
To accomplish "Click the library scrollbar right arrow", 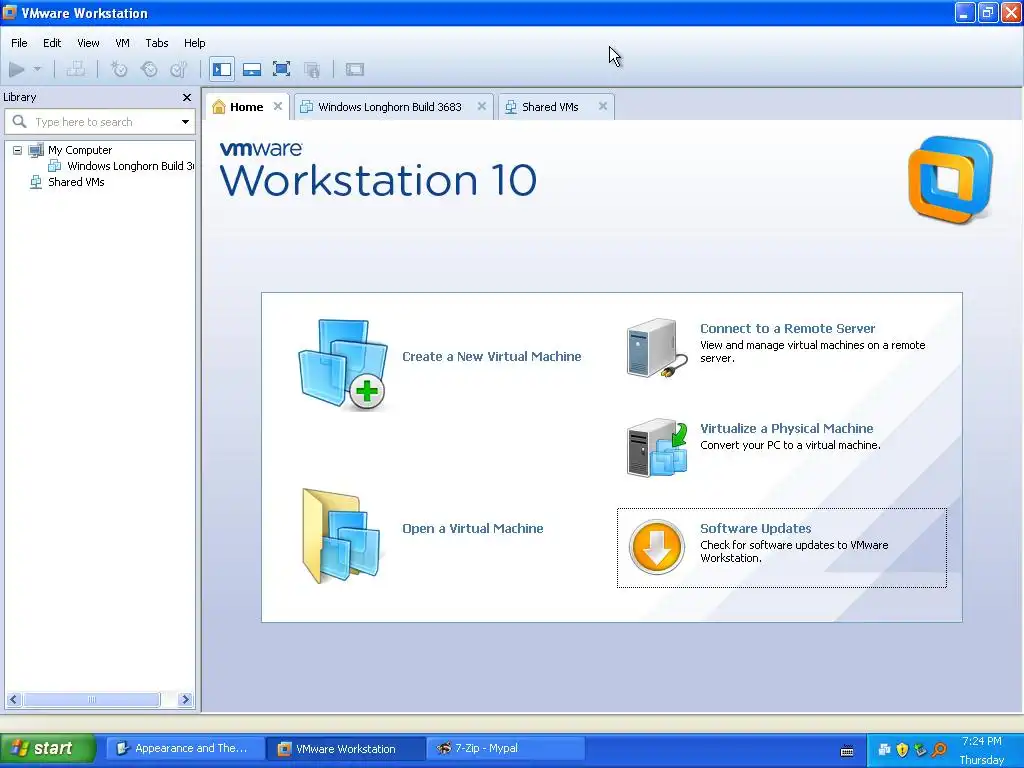I will (x=185, y=699).
